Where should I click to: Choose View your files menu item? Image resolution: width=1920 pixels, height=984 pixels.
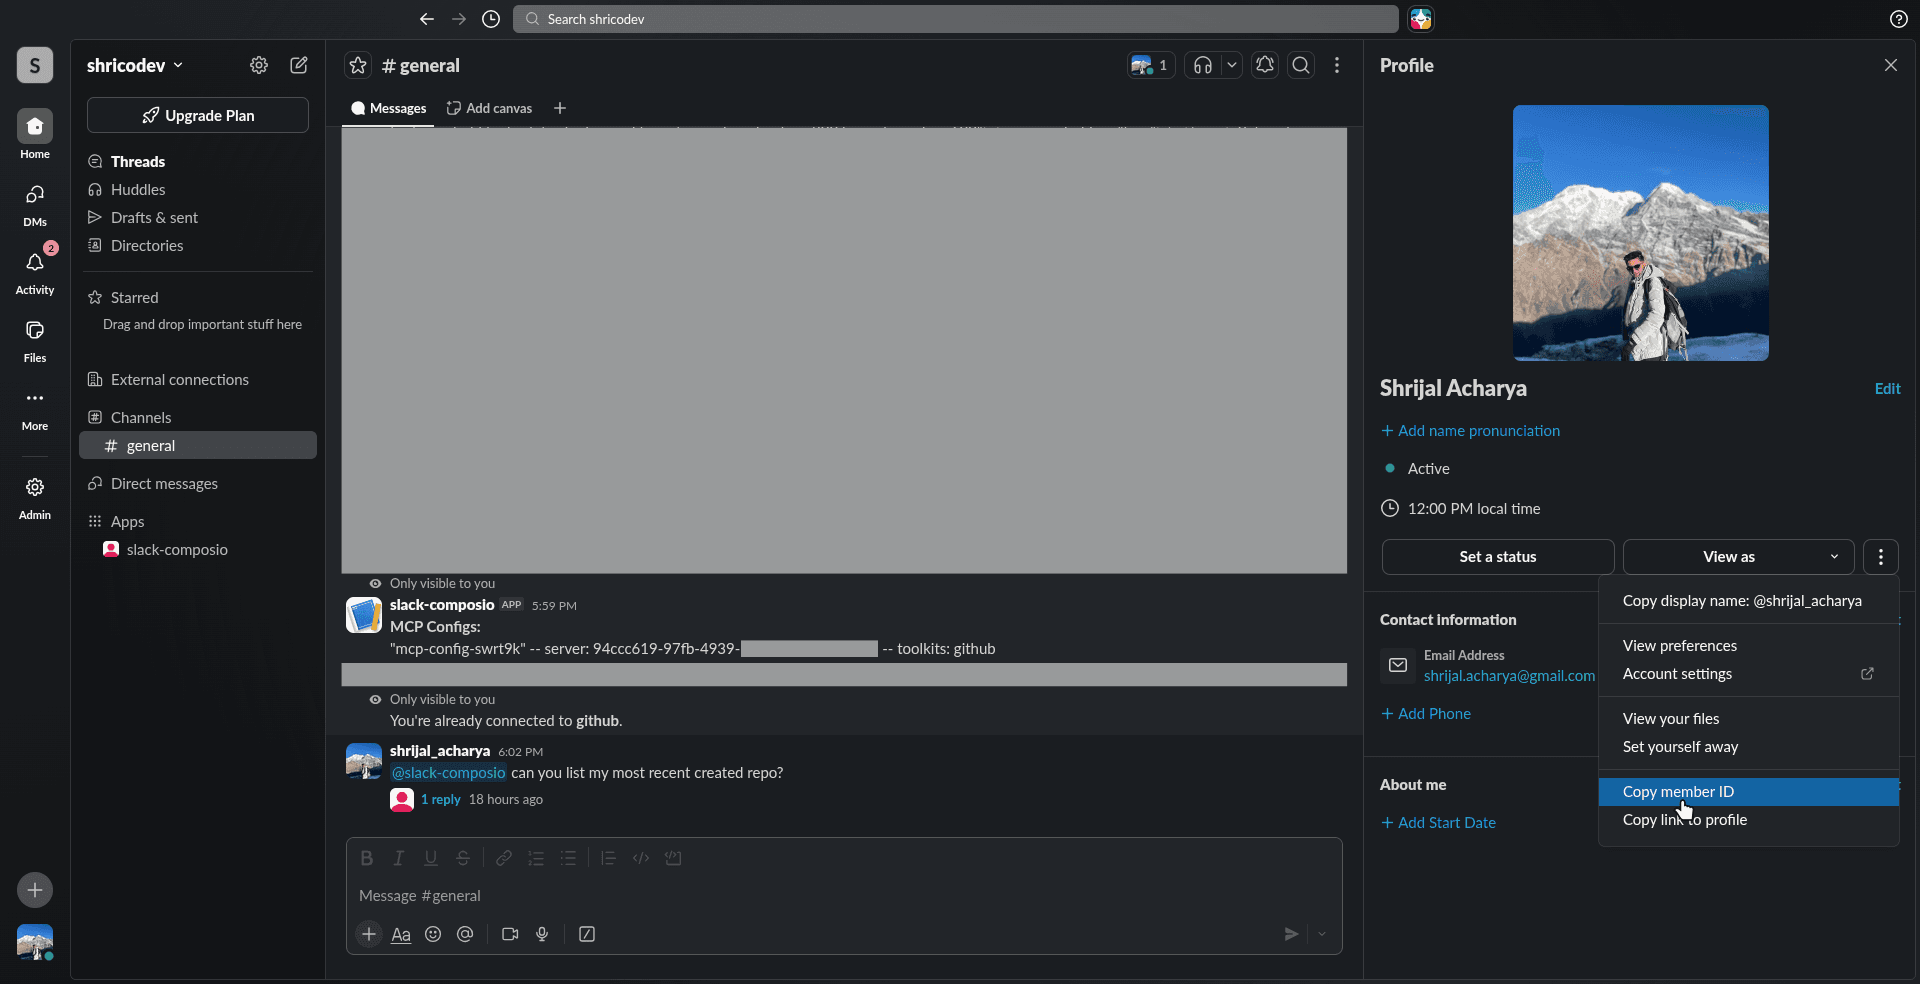pos(1749,719)
